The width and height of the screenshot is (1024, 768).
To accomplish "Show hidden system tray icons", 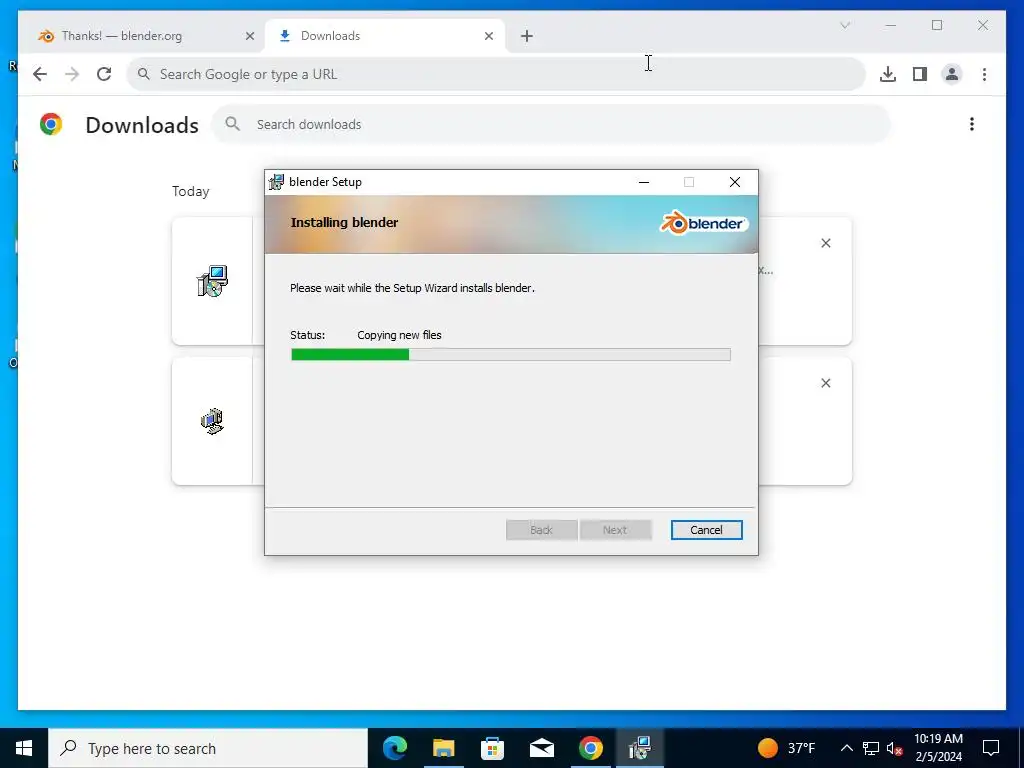I will pyautogui.click(x=846, y=748).
